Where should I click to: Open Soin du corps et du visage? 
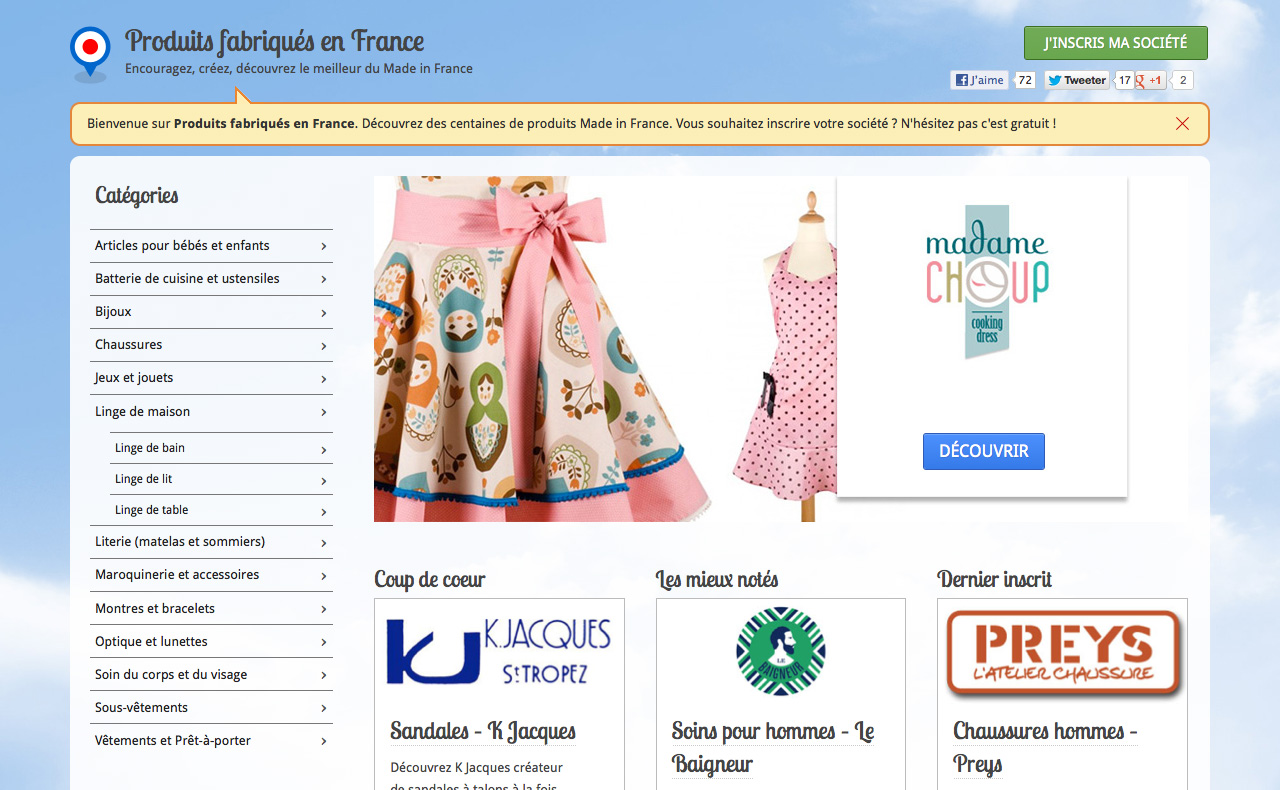[211, 675]
